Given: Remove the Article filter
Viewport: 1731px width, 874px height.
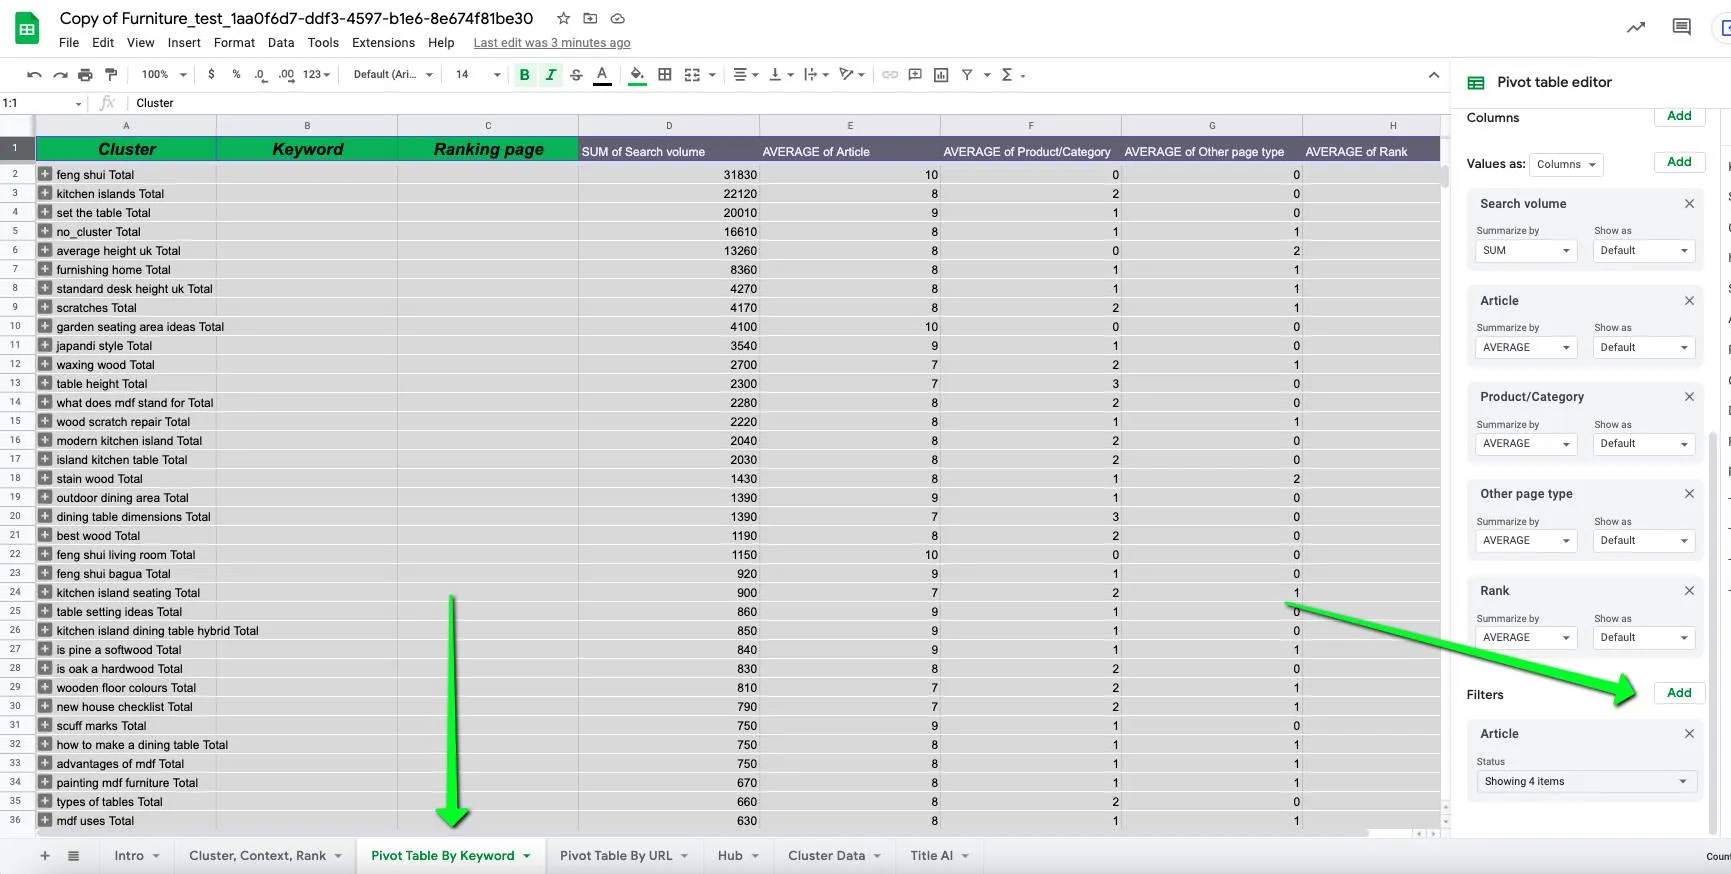Looking at the screenshot, I should pos(1689,734).
